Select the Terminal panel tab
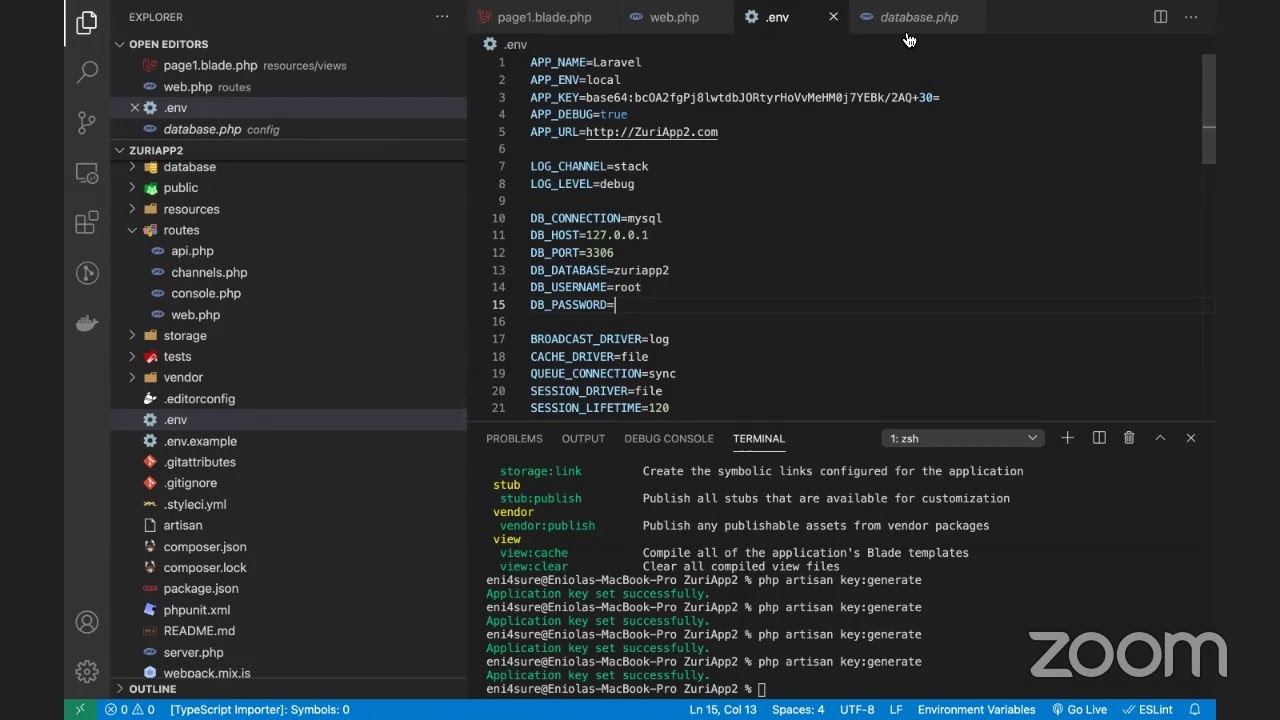 click(759, 438)
